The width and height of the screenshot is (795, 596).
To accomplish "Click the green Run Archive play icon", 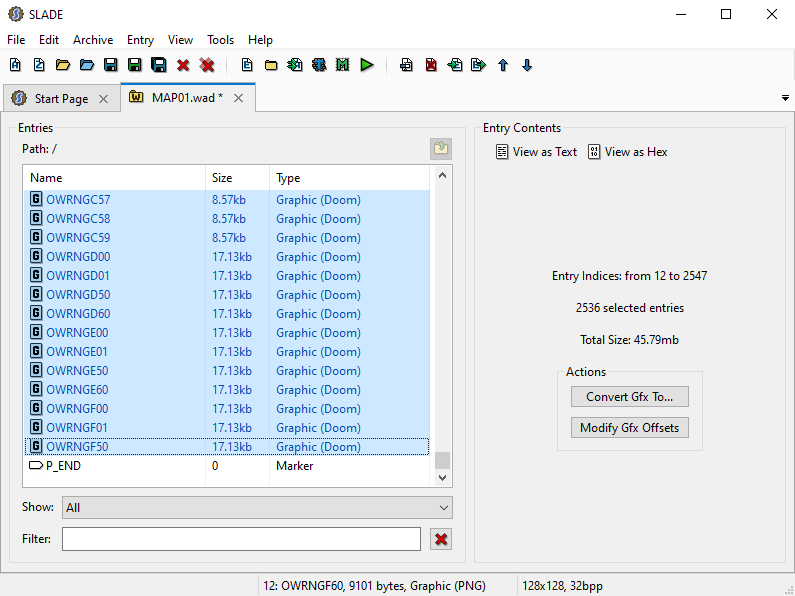I will click(x=367, y=65).
